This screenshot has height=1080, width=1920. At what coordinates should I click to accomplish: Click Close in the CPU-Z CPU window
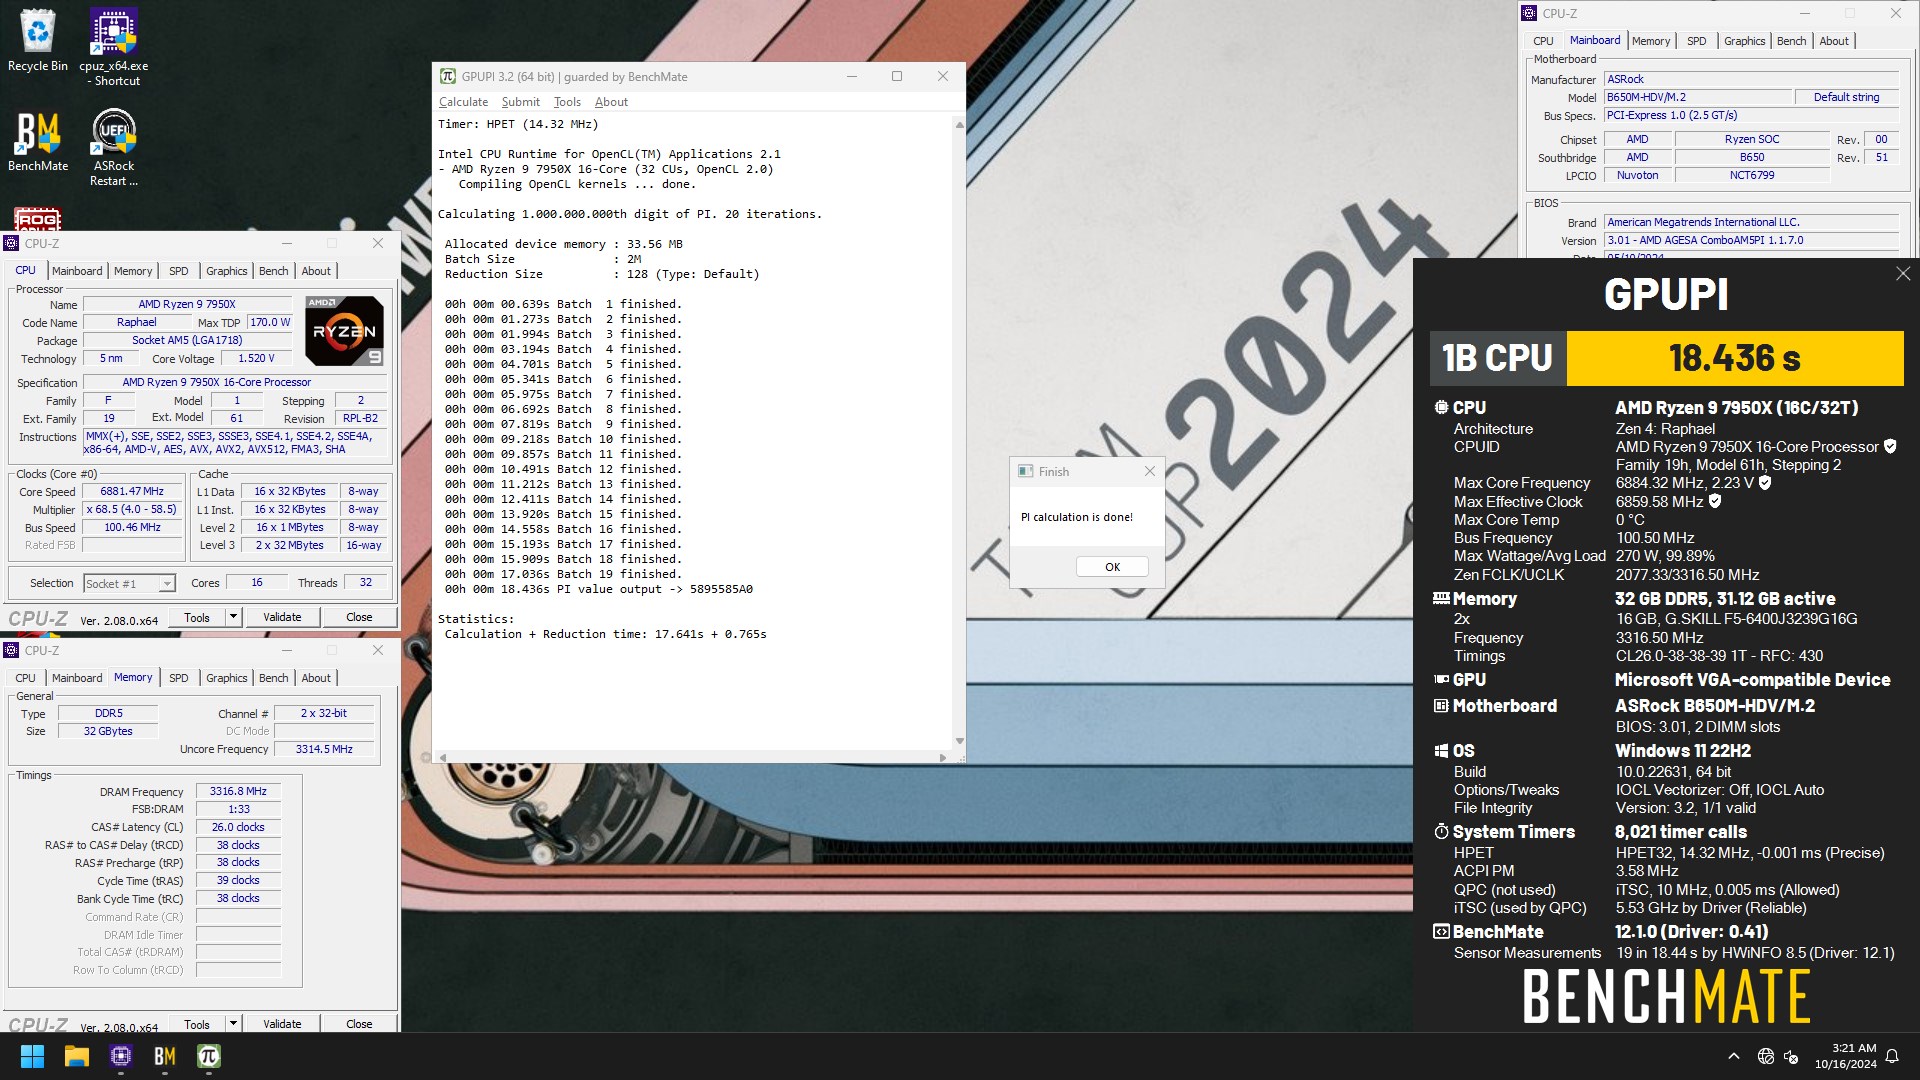coord(359,618)
